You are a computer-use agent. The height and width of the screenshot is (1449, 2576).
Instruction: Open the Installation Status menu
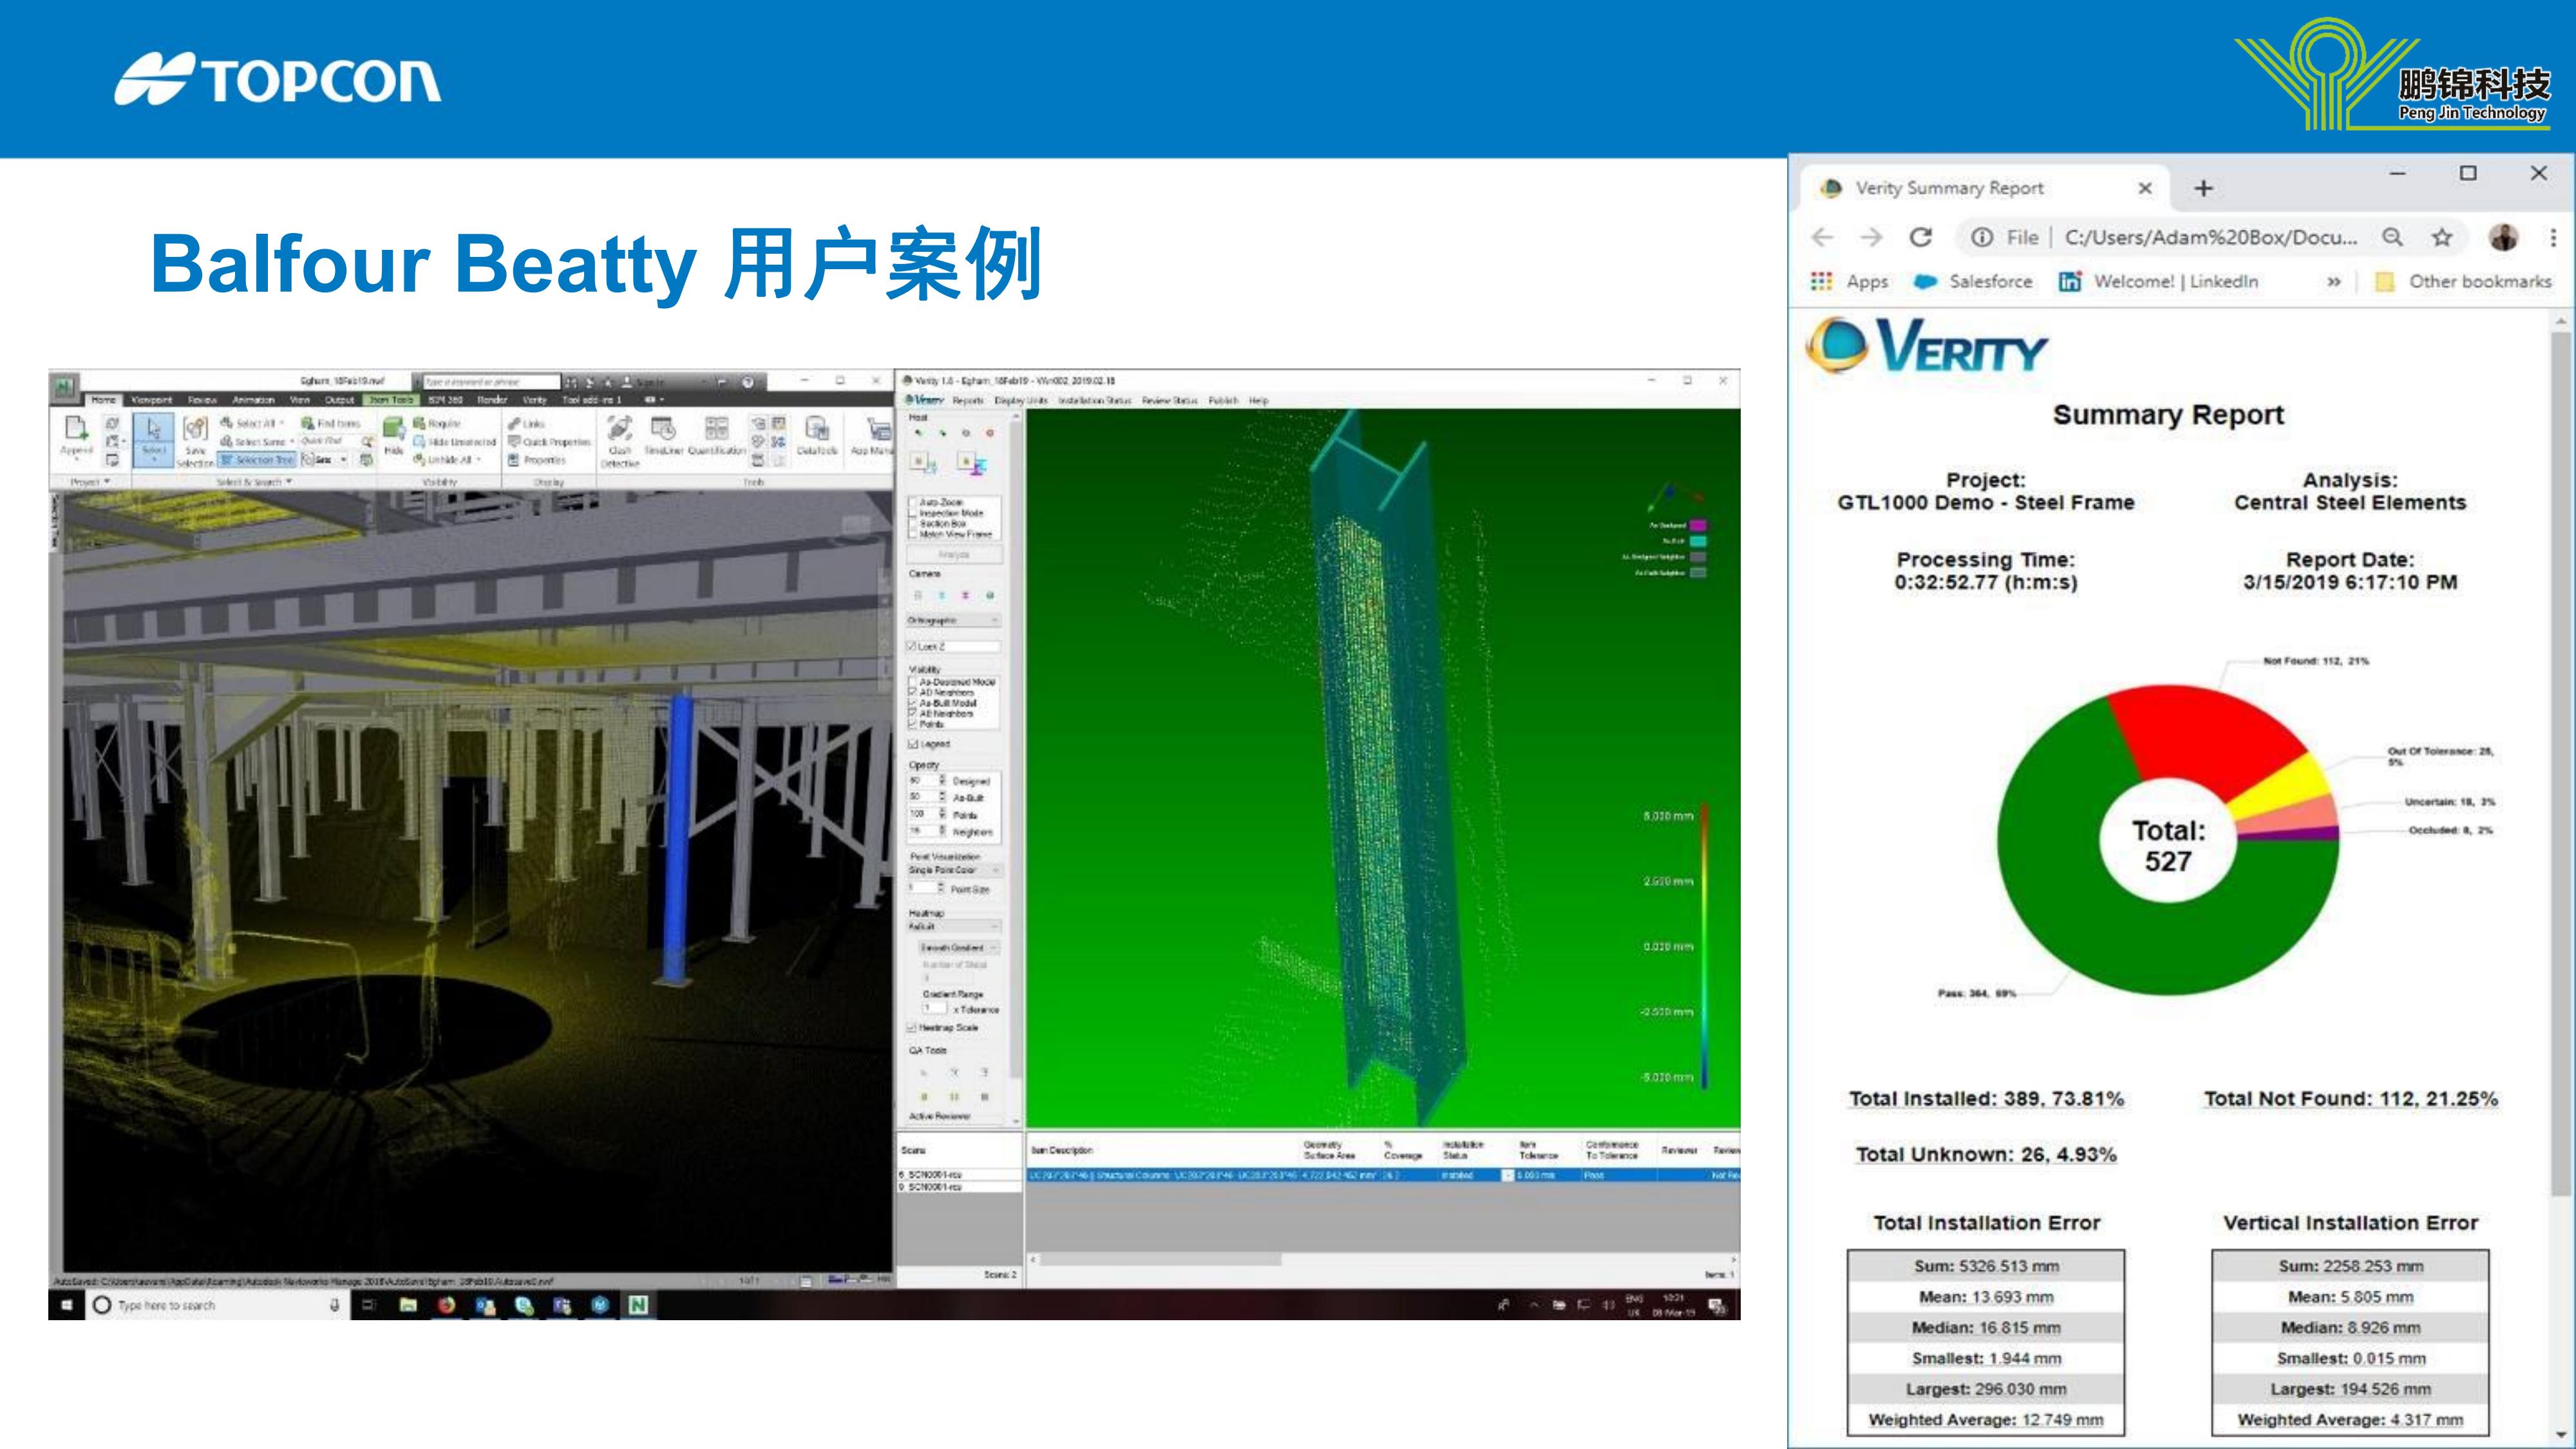point(1094,400)
